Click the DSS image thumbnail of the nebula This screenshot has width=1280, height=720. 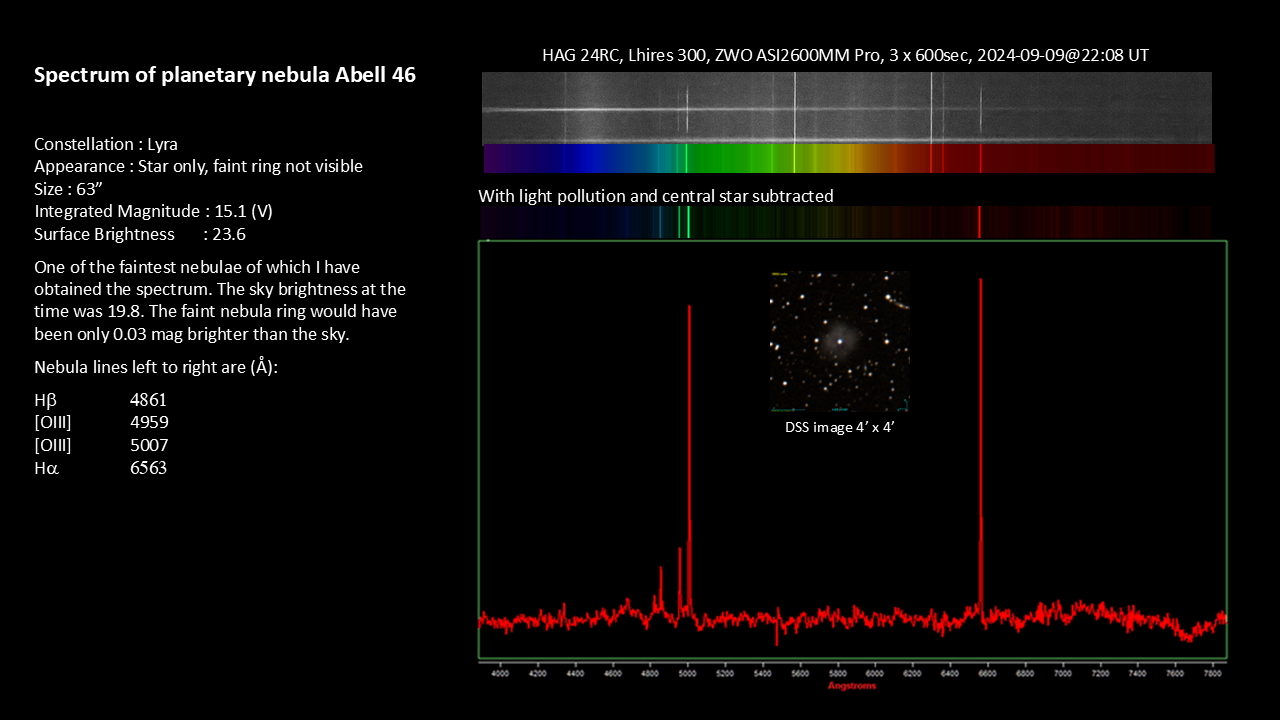(839, 341)
